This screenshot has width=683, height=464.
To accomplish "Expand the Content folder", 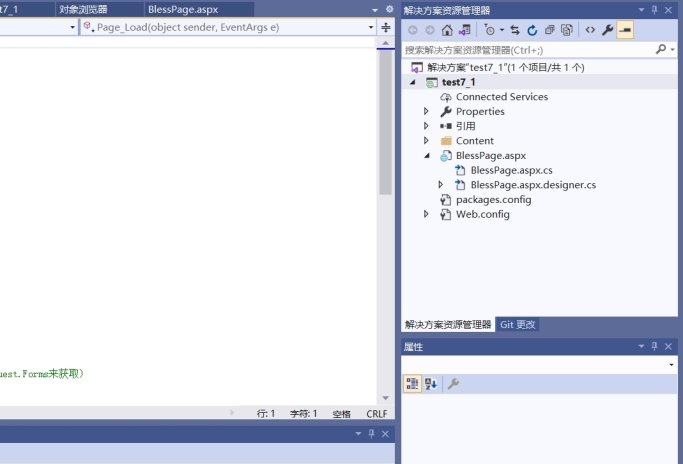I will [426, 140].
